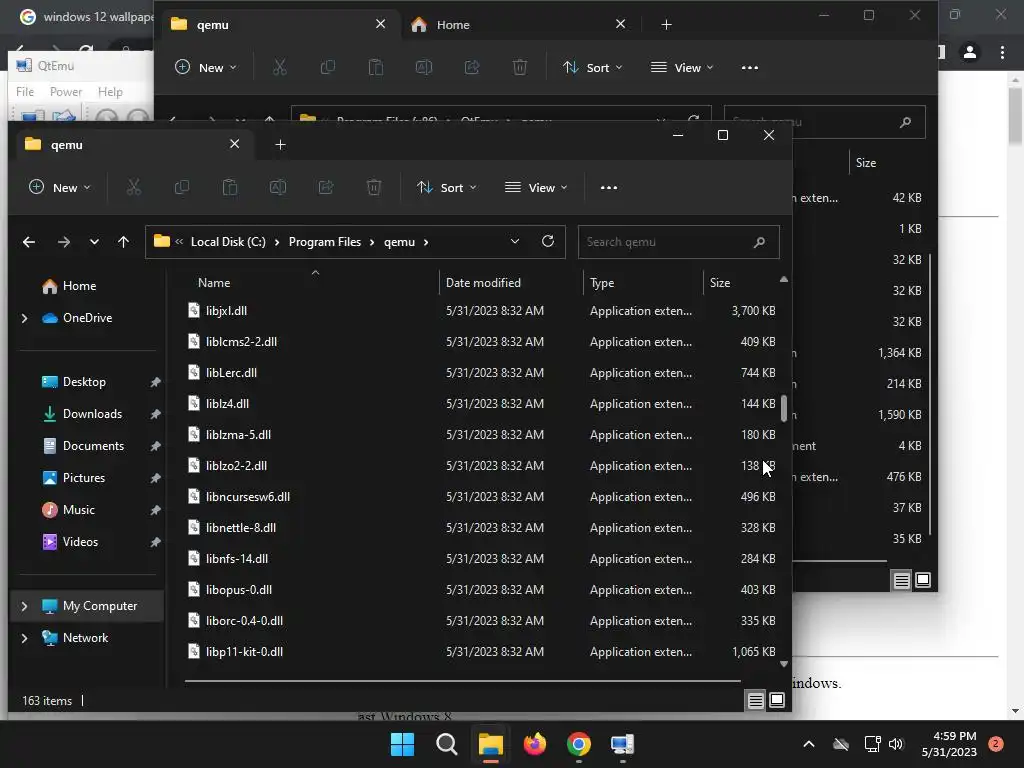Open the Sort dropdown in front qemu window
Screen dimensions: 1024x768
tap(447, 187)
